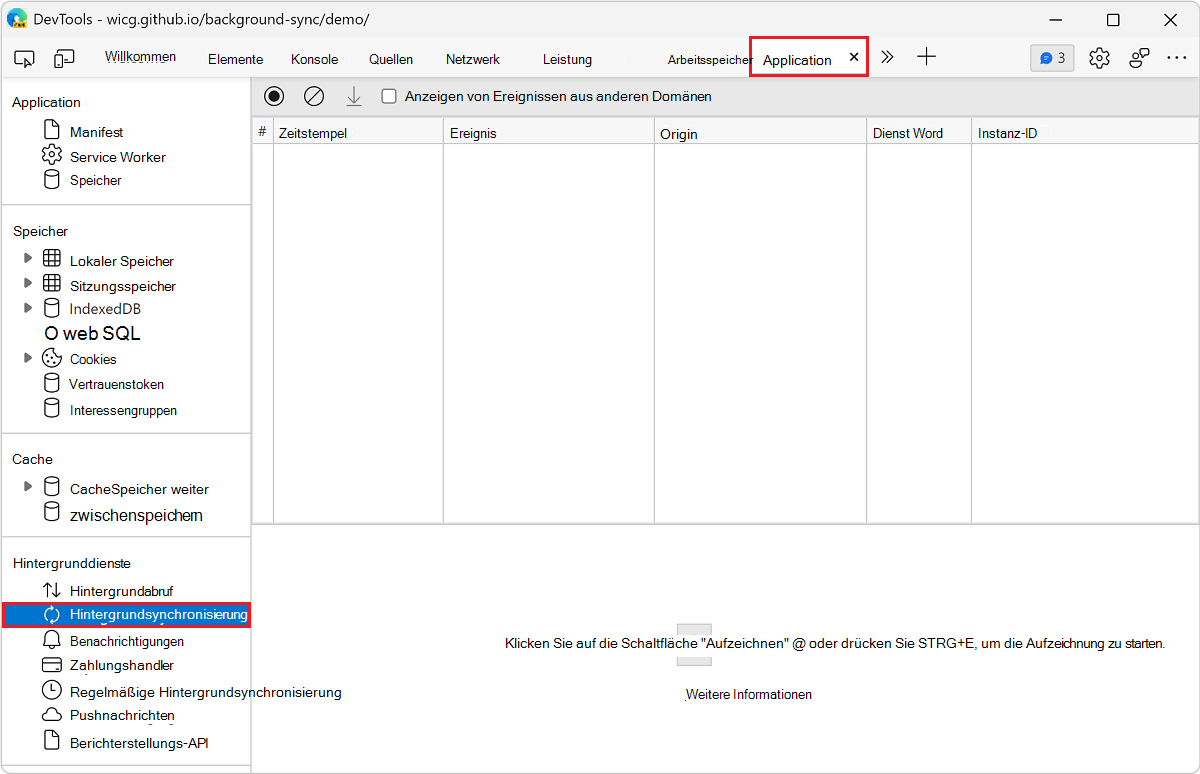
Task: Click the Dienst Word column header
Action: point(919,132)
